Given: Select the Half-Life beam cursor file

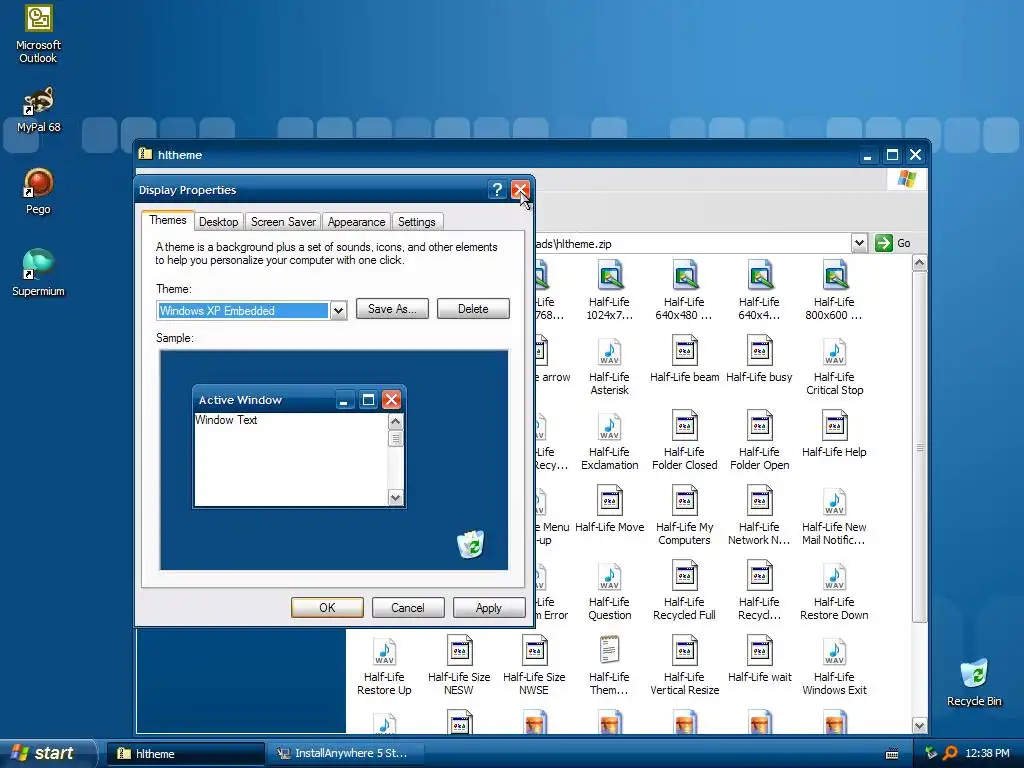Looking at the screenshot, I should tap(684, 359).
